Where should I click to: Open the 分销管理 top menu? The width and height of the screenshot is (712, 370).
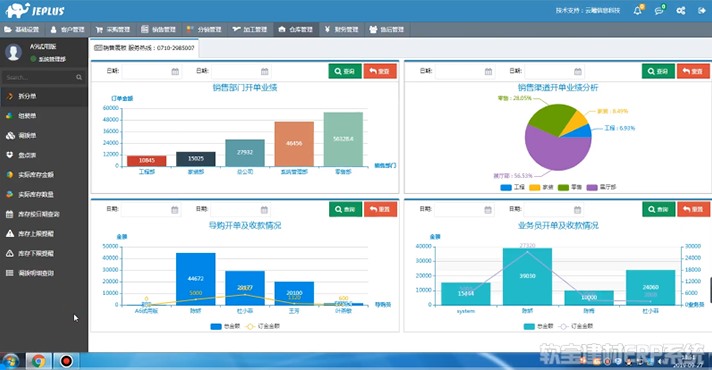[204, 30]
